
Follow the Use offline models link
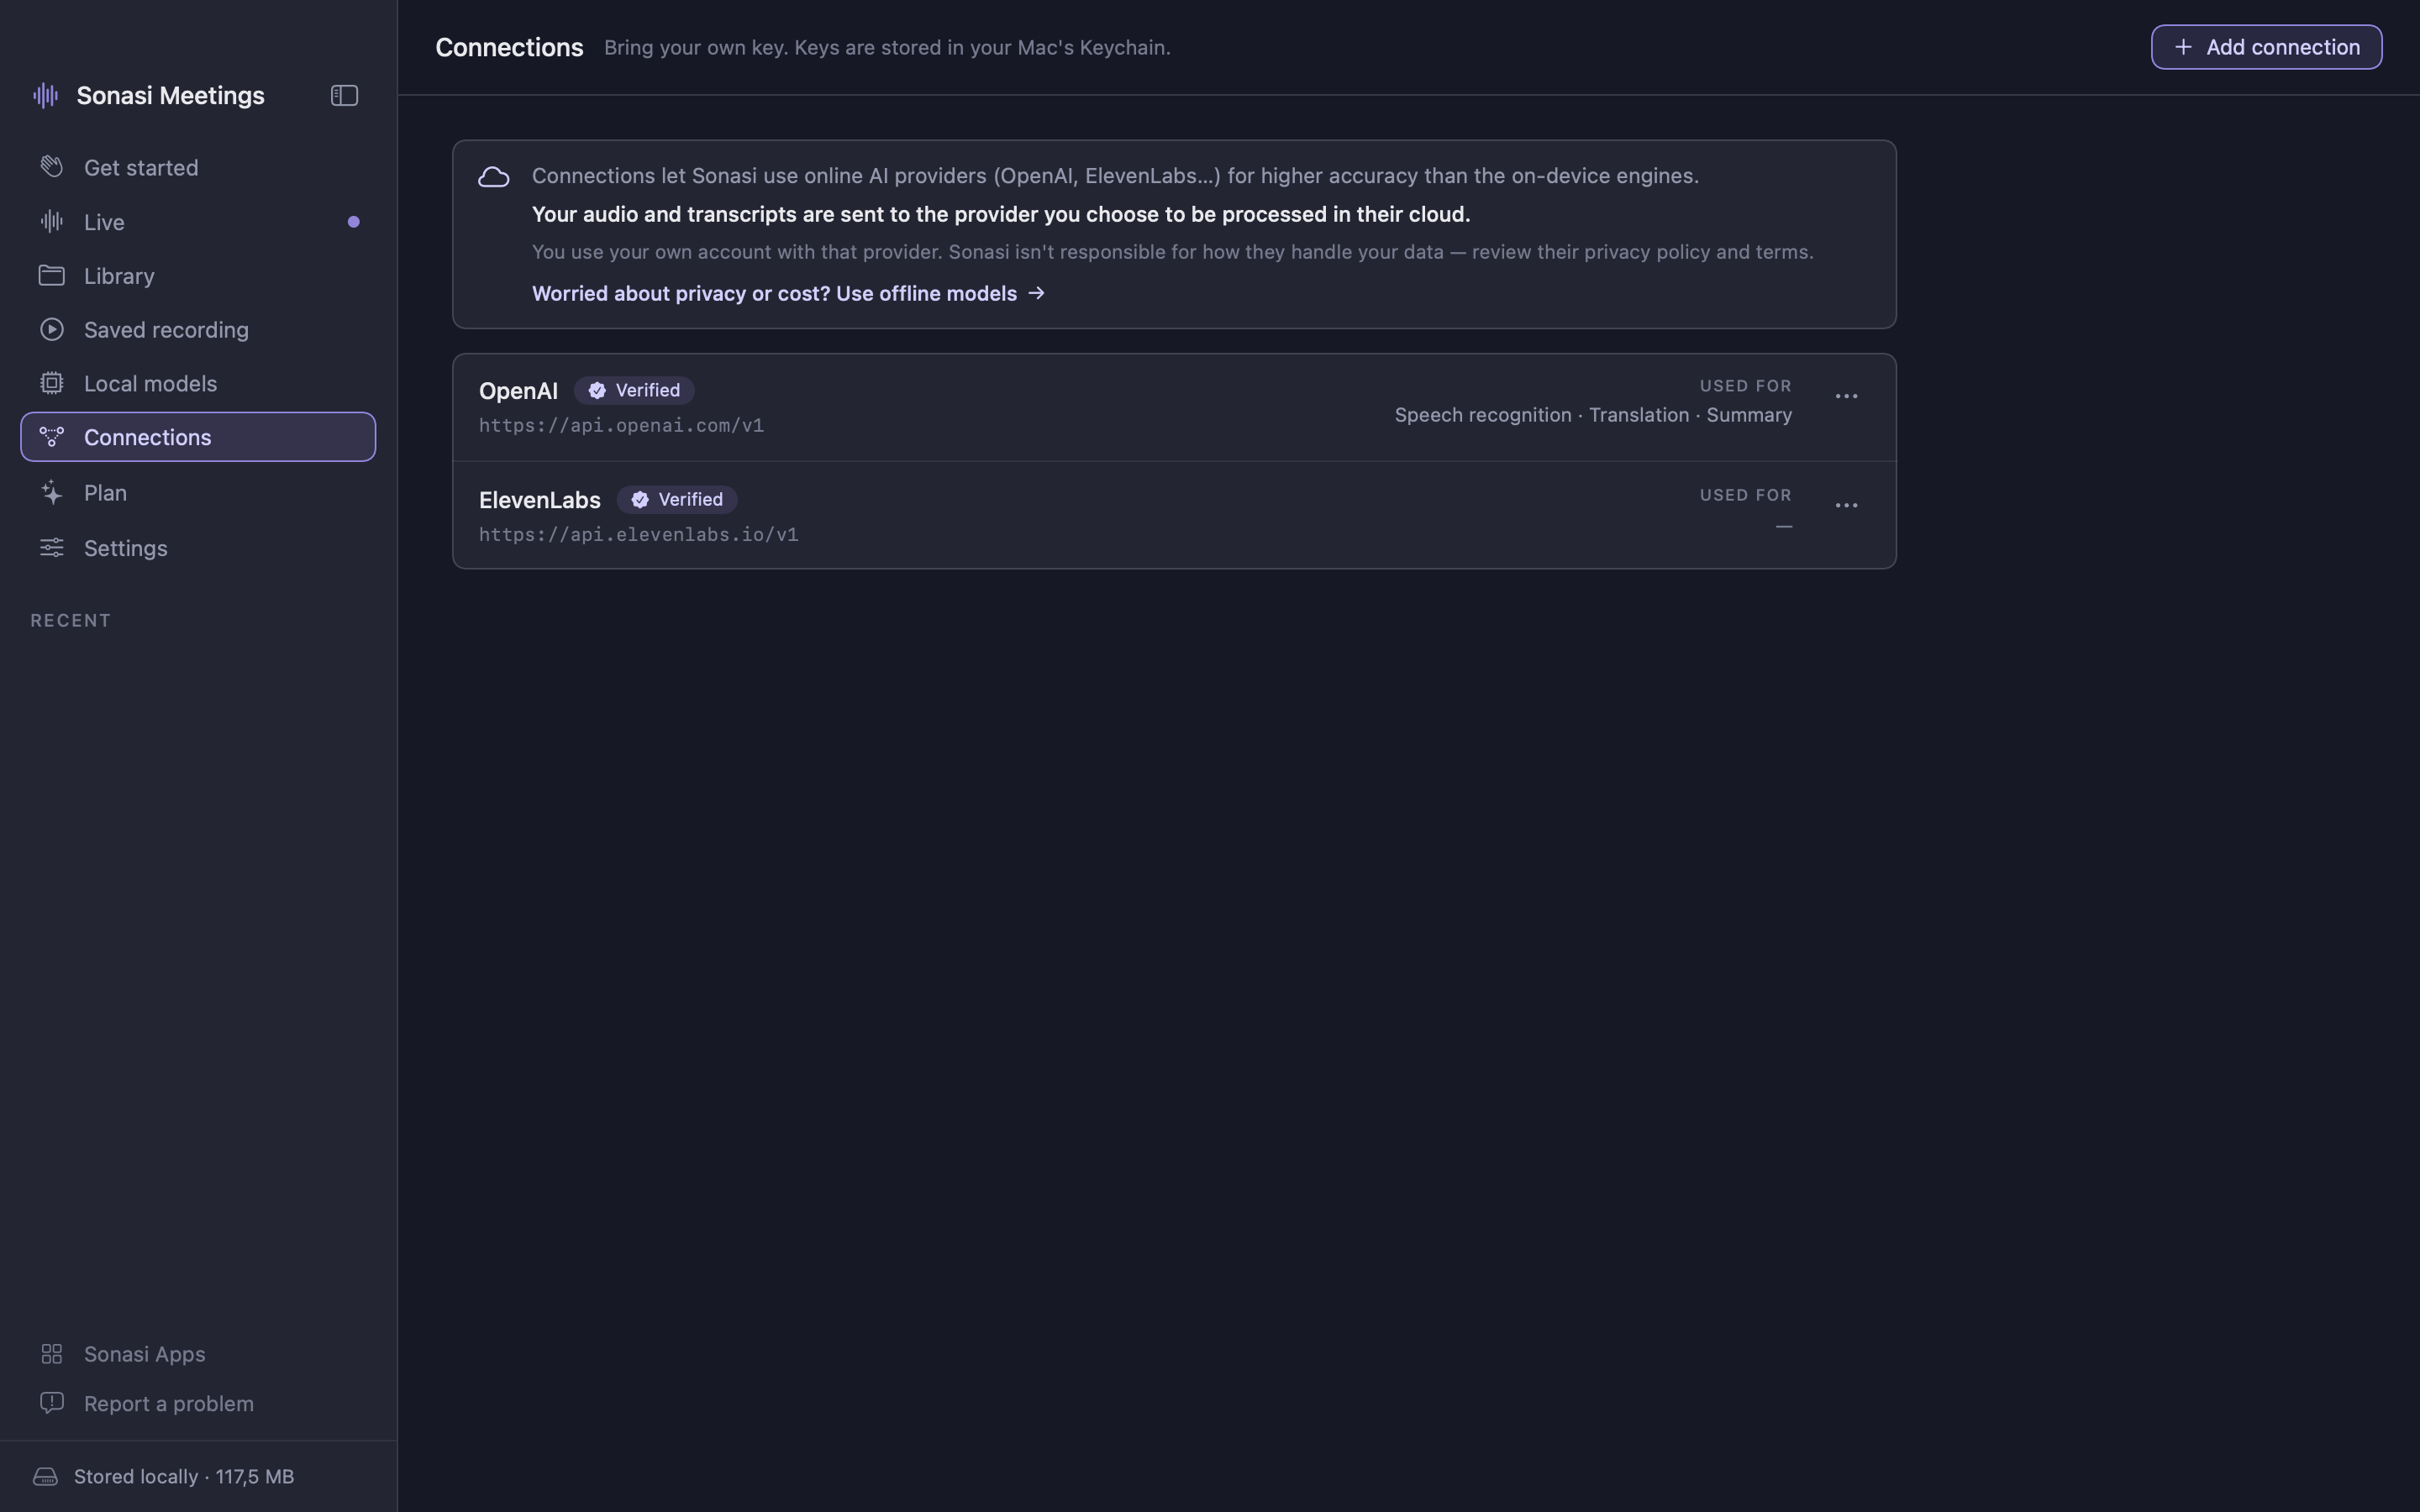pyautogui.click(x=788, y=293)
